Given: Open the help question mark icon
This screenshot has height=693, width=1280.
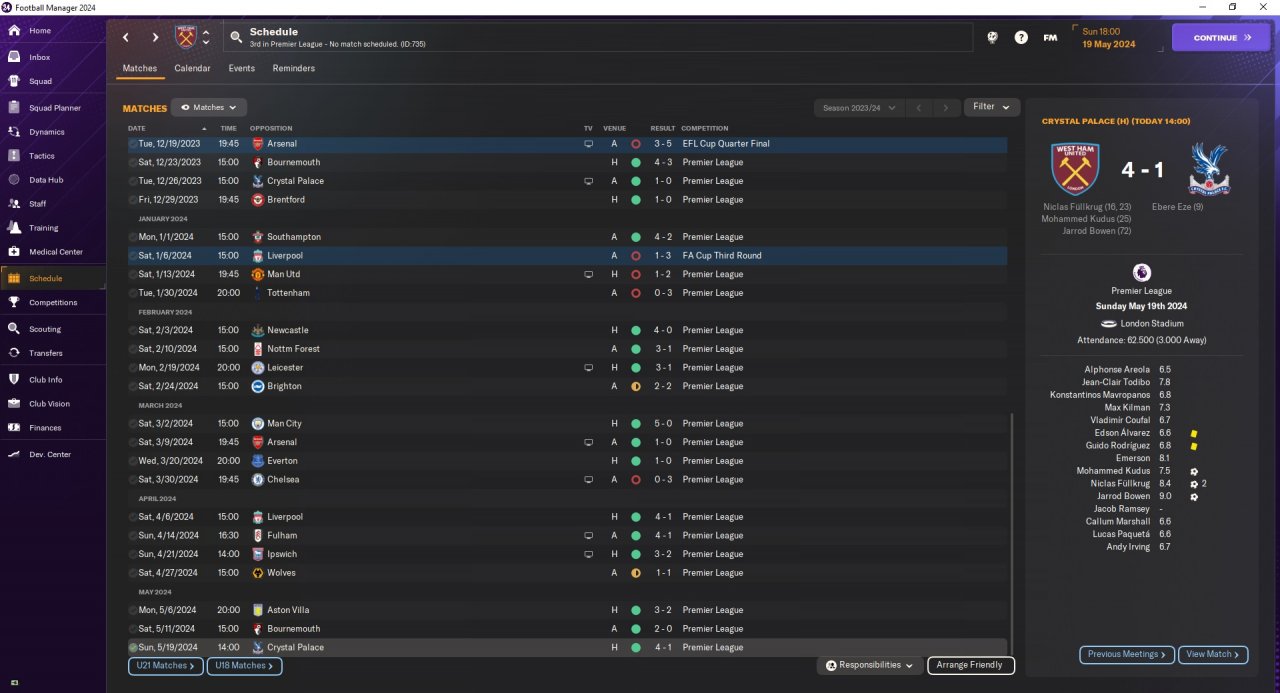Looking at the screenshot, I should pyautogui.click(x=1021, y=37).
